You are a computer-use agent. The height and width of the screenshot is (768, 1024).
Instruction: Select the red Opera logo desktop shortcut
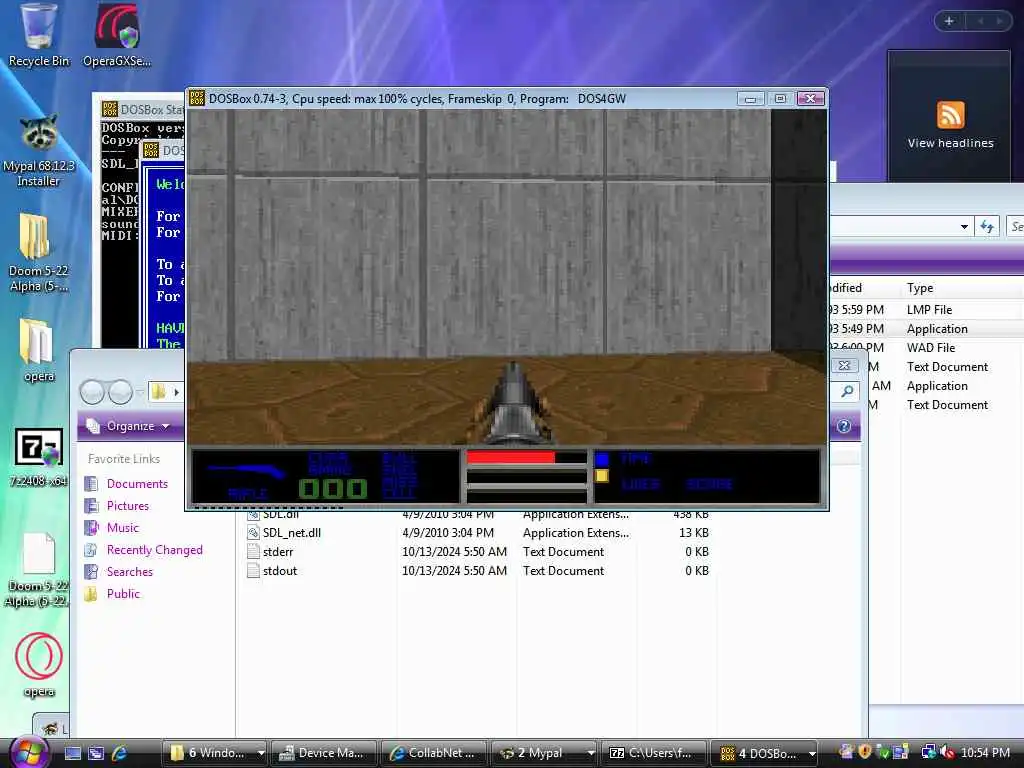[39, 656]
